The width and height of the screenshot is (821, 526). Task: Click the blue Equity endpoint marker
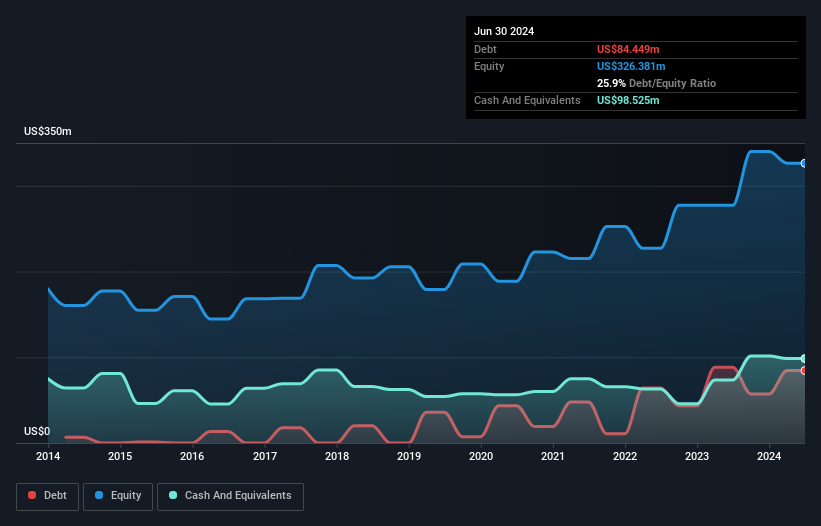803,163
